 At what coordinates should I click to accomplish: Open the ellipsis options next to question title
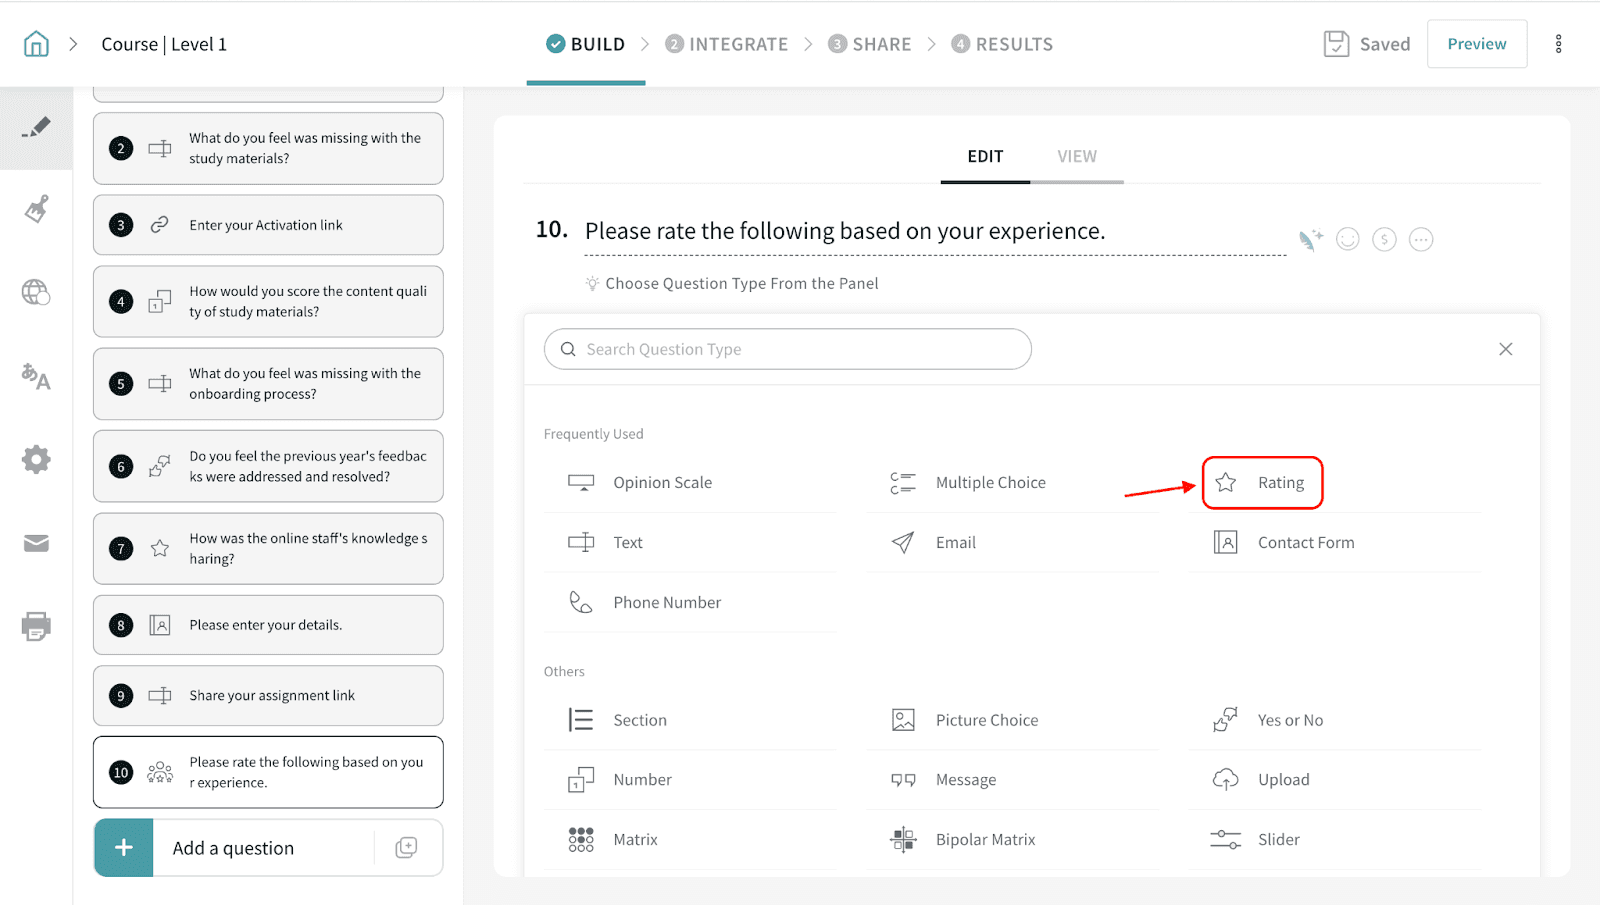(x=1421, y=239)
